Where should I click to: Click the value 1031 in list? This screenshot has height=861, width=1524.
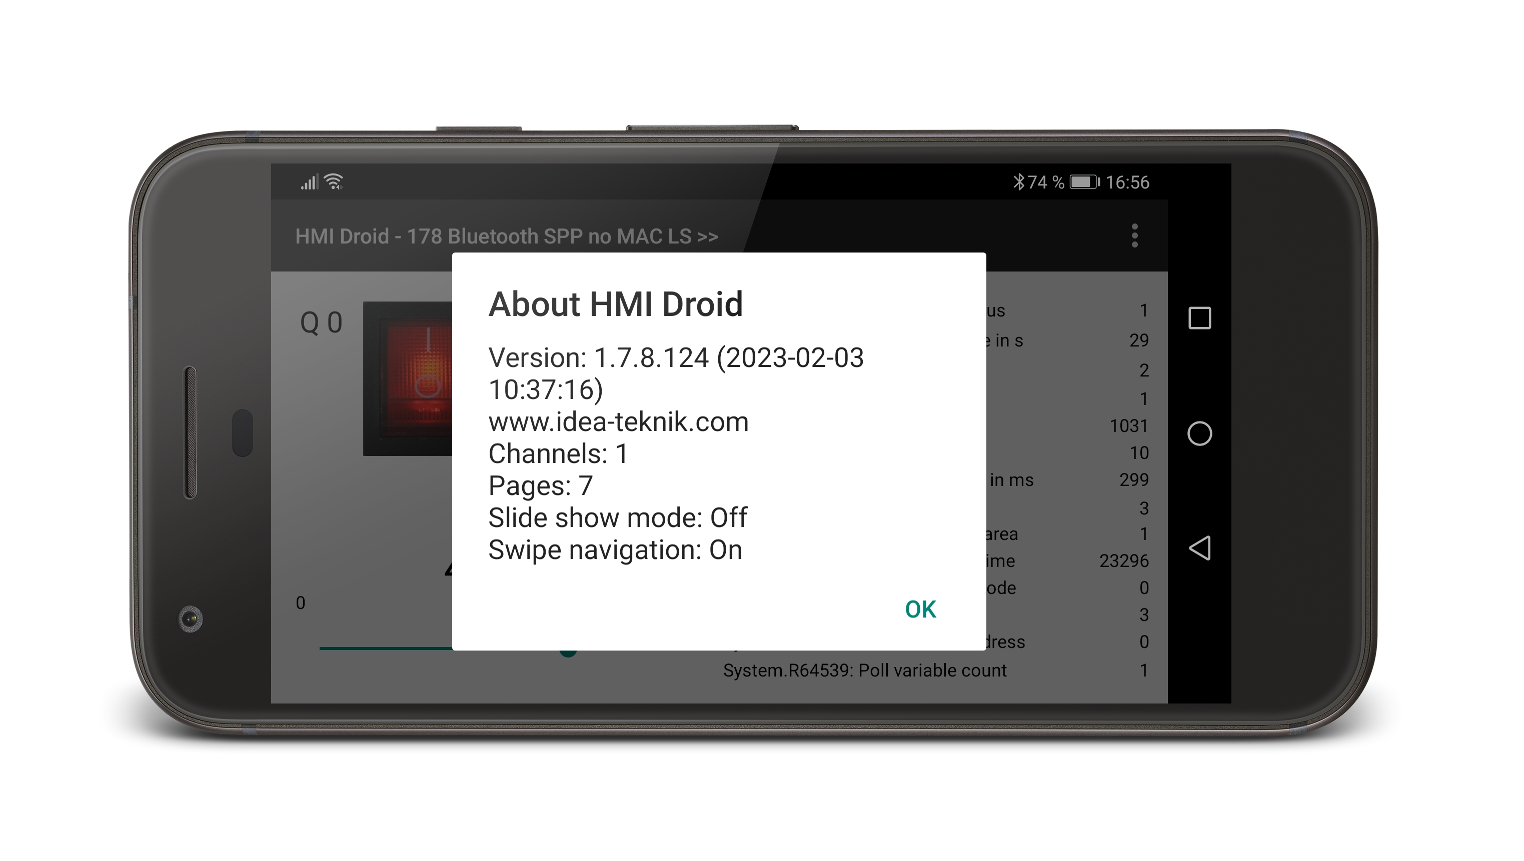(x=1129, y=426)
